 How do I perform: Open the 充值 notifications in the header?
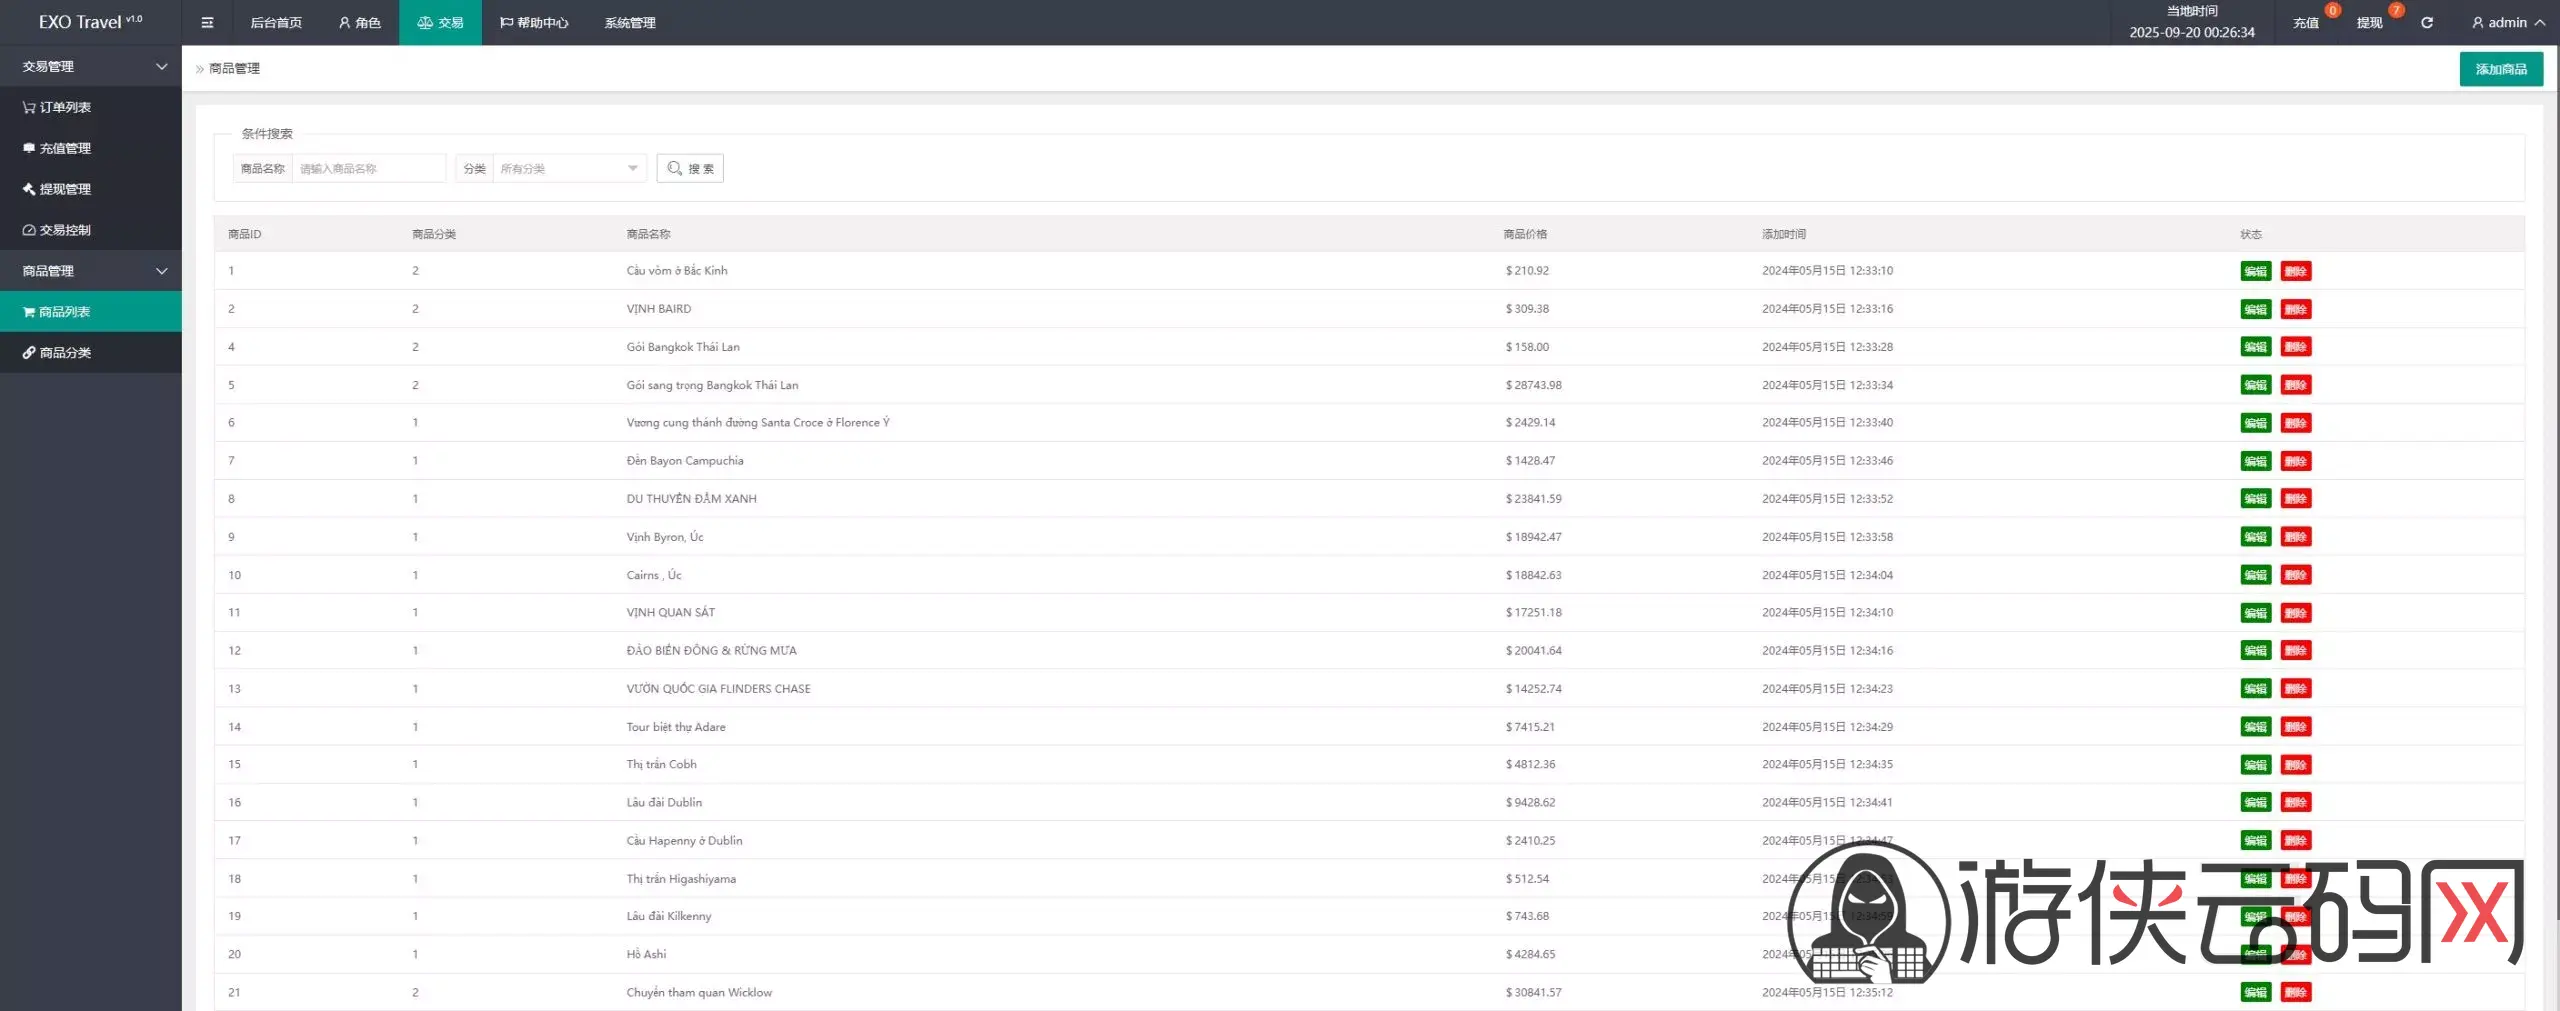click(2306, 23)
